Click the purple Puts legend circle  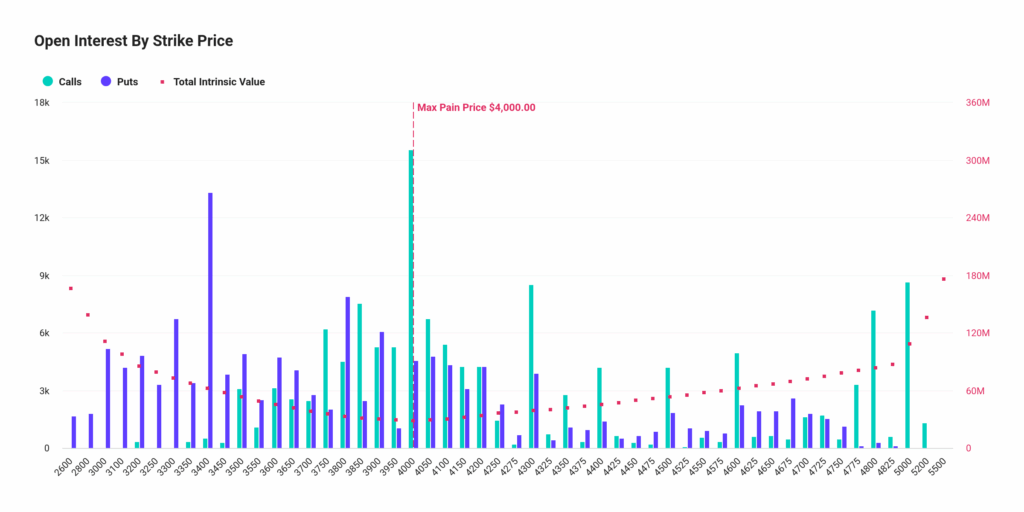(x=106, y=82)
